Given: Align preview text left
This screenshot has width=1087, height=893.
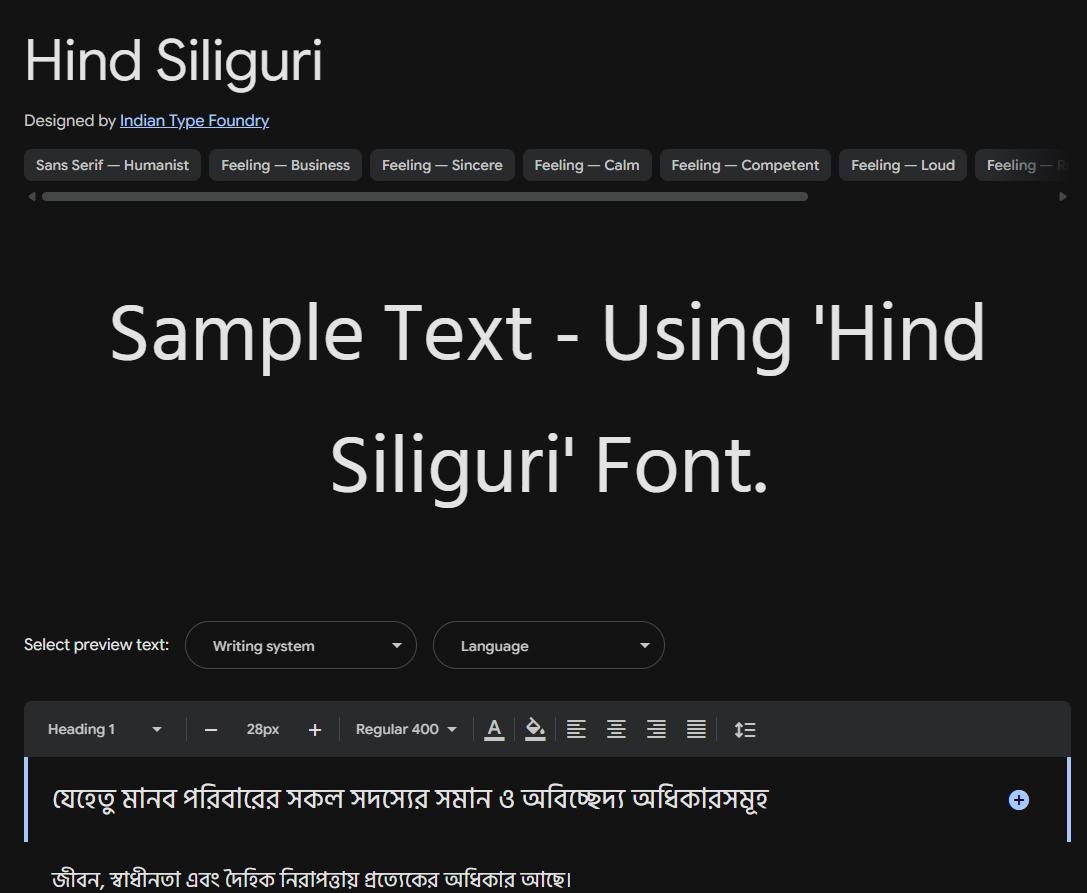Looking at the screenshot, I should click(x=576, y=729).
